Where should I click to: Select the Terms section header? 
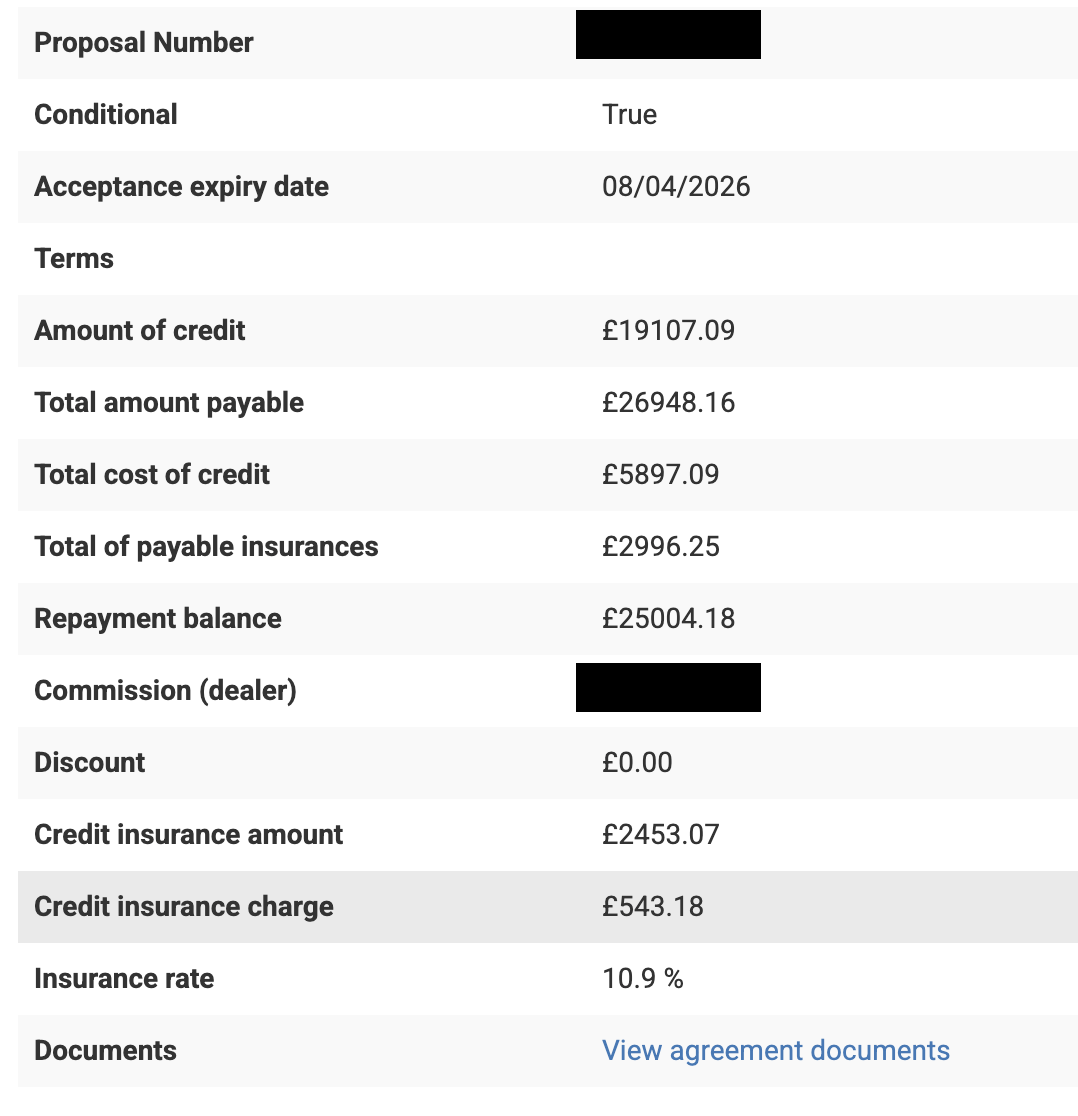pos(74,258)
